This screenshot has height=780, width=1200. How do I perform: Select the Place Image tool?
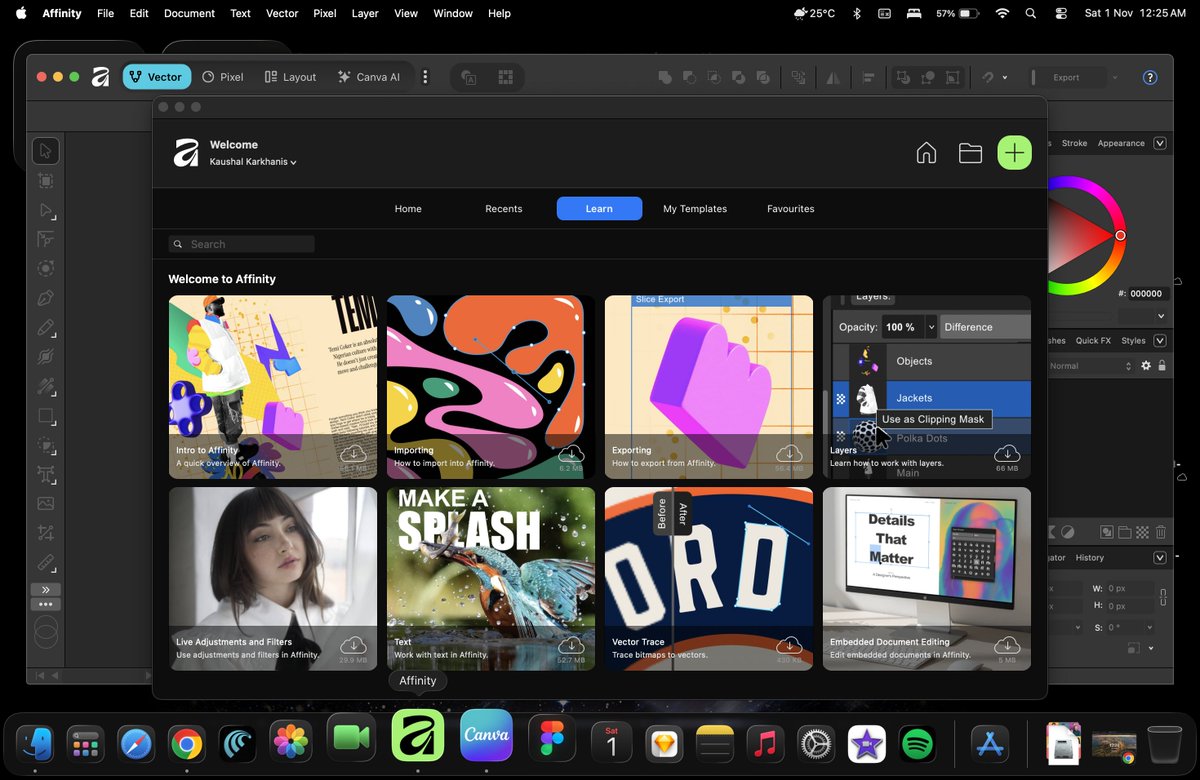tap(45, 504)
